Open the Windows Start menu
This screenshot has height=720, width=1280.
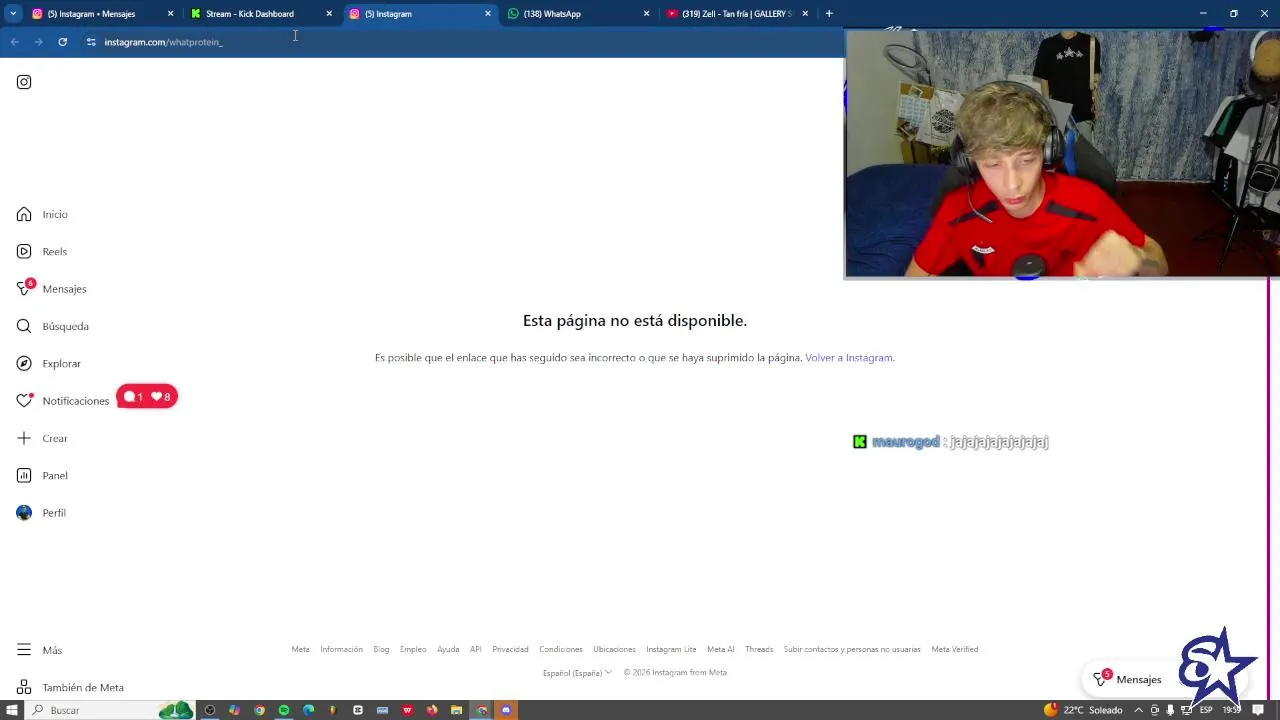[x=12, y=710]
